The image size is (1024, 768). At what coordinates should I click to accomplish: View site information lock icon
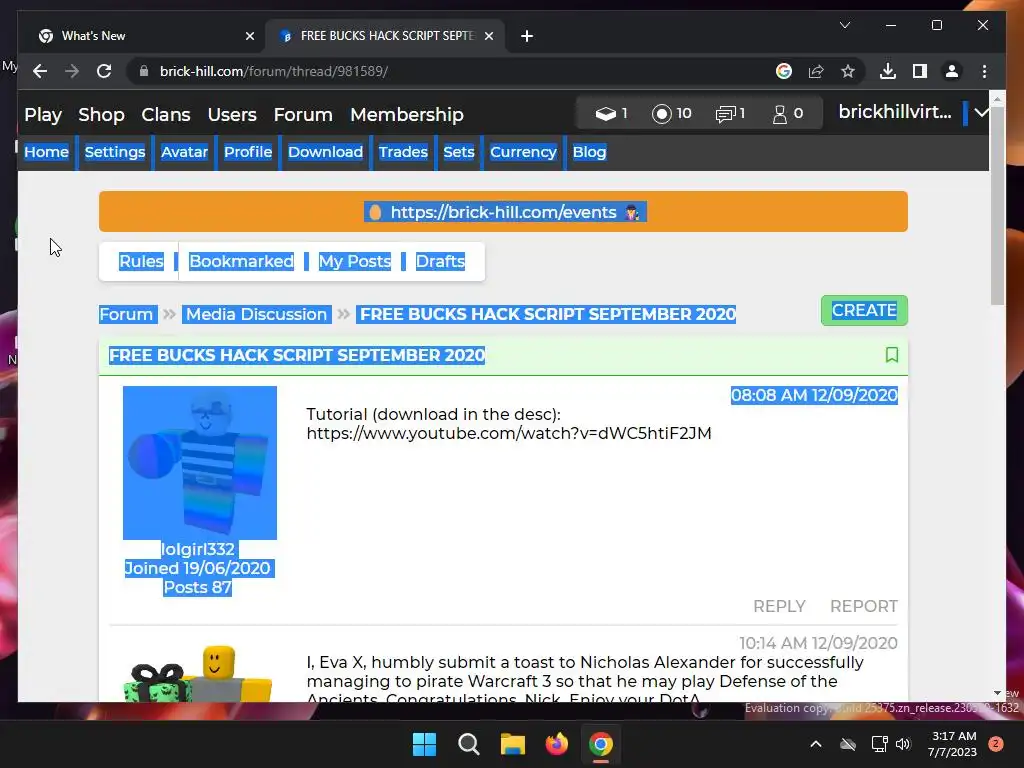tap(144, 71)
